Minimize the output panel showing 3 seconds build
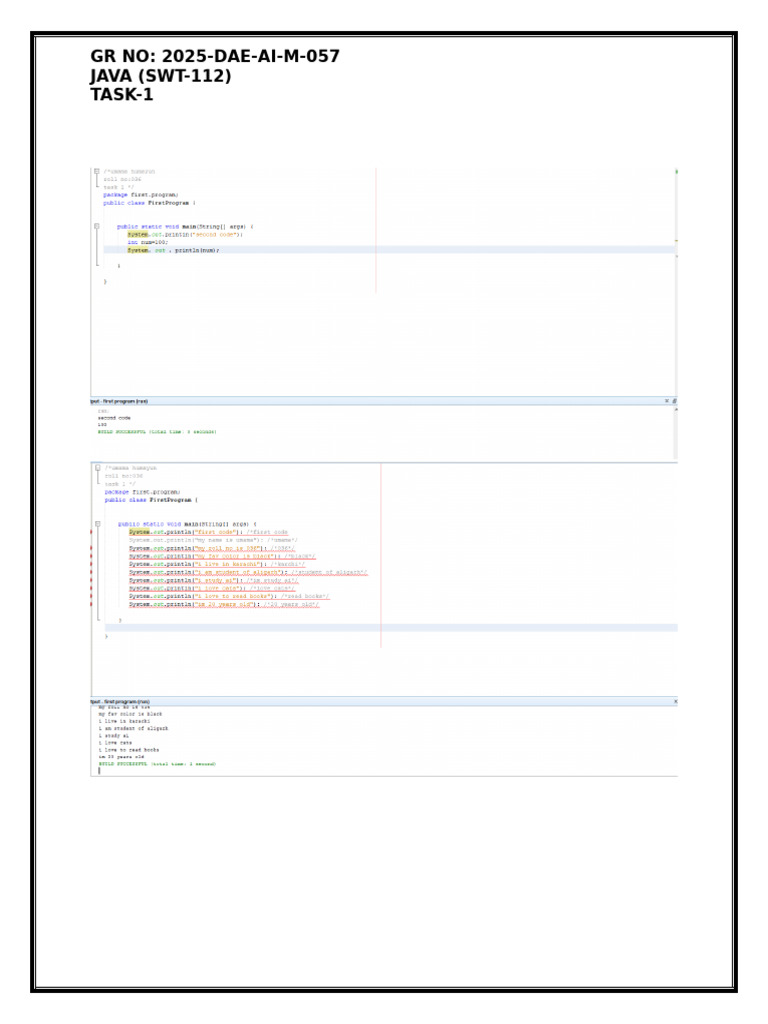Image resolution: width=768 pixels, height=1024 pixels. click(x=675, y=401)
